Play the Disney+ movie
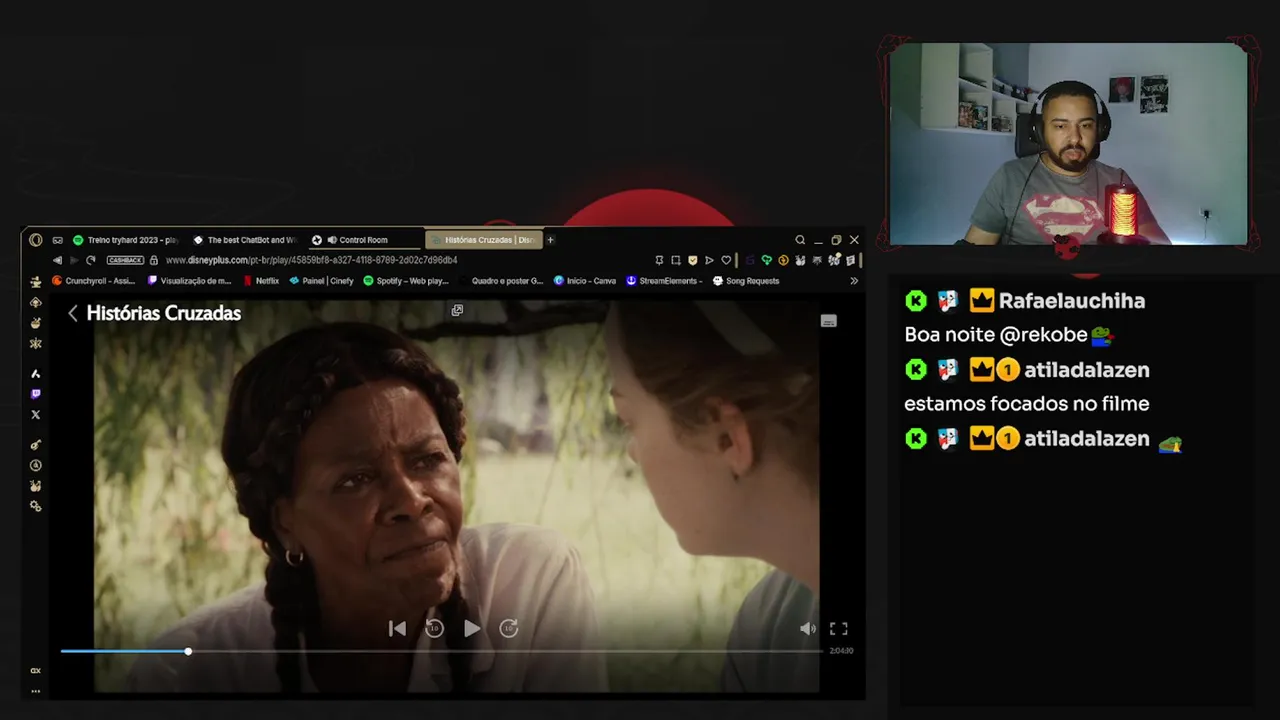This screenshot has height=720, width=1280. click(x=472, y=628)
